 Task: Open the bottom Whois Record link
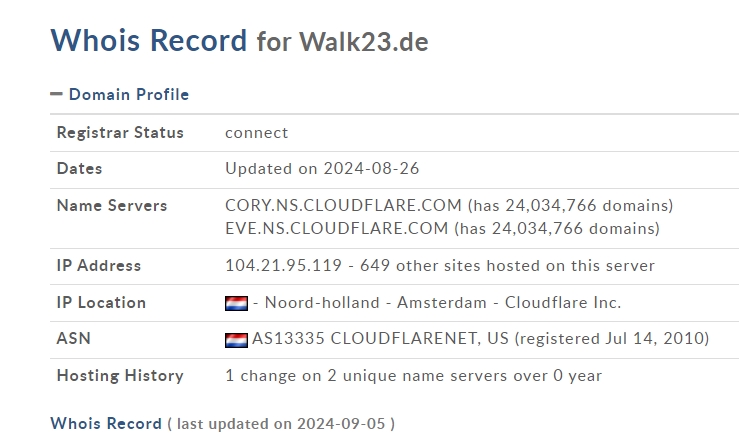(x=105, y=423)
